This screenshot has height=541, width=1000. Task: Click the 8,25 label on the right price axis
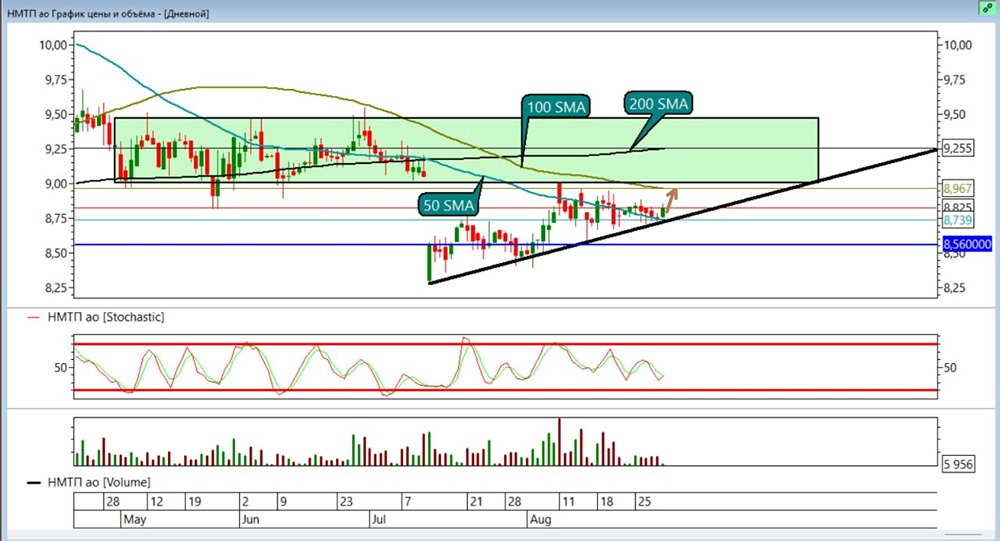(x=953, y=288)
